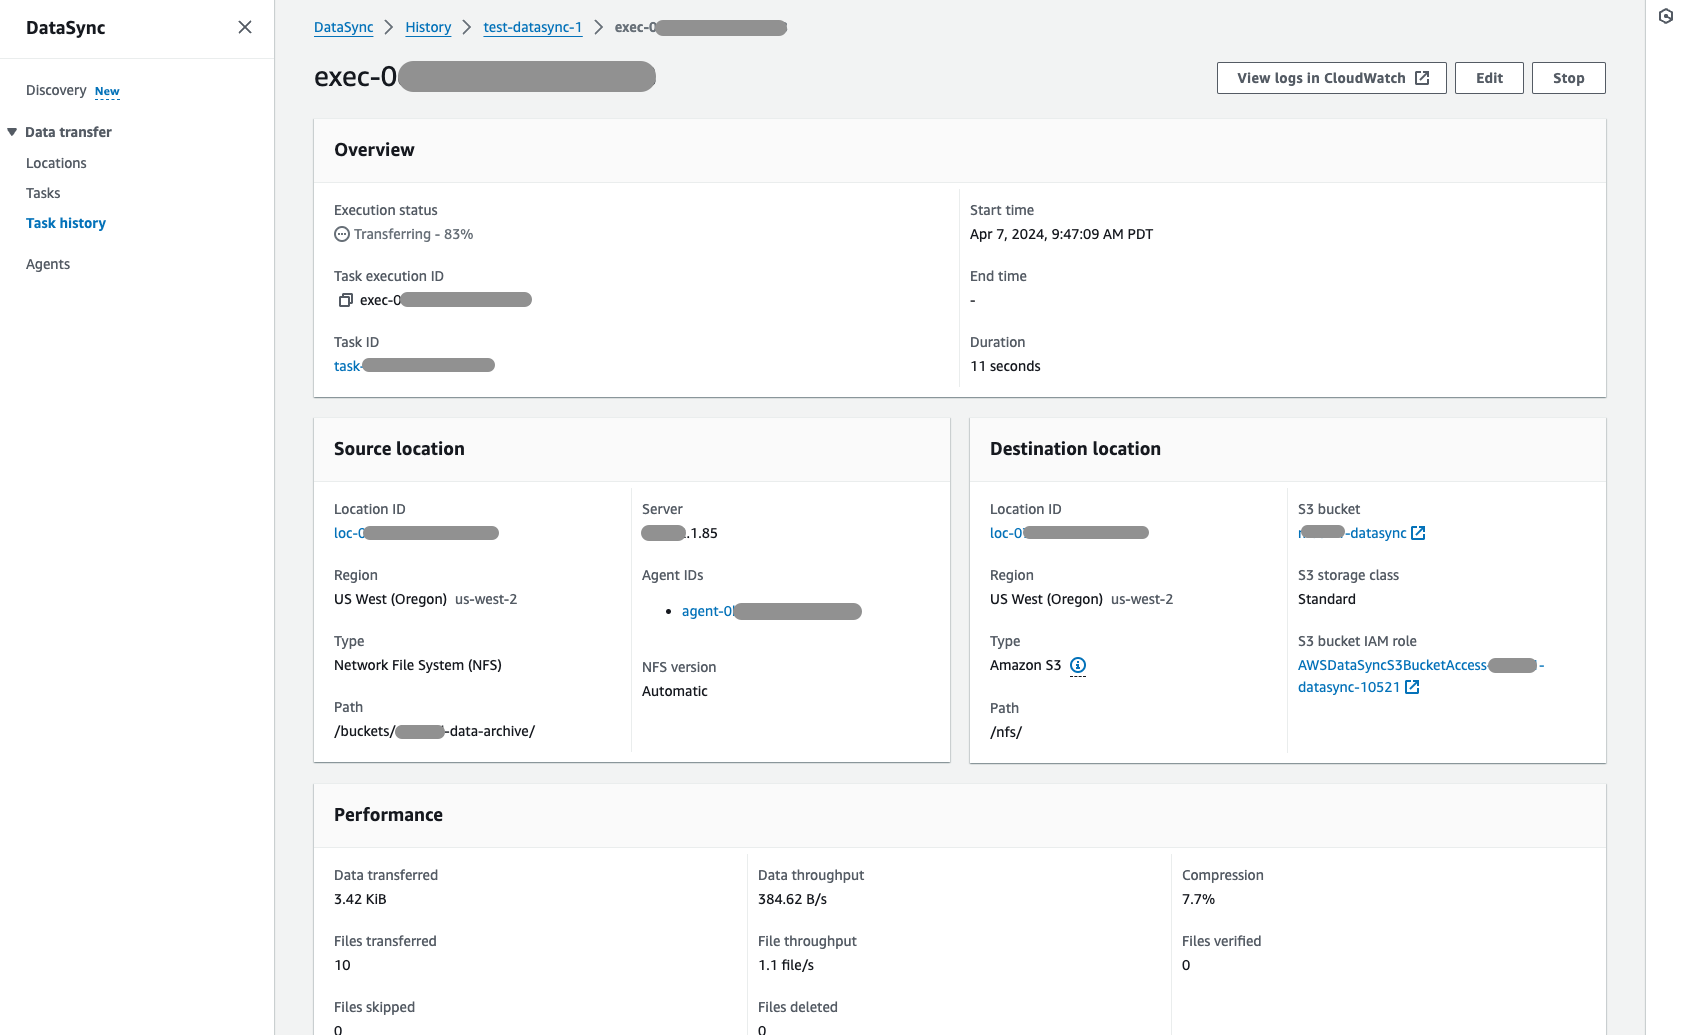Click DataSync breadcrumb link

coord(343,27)
